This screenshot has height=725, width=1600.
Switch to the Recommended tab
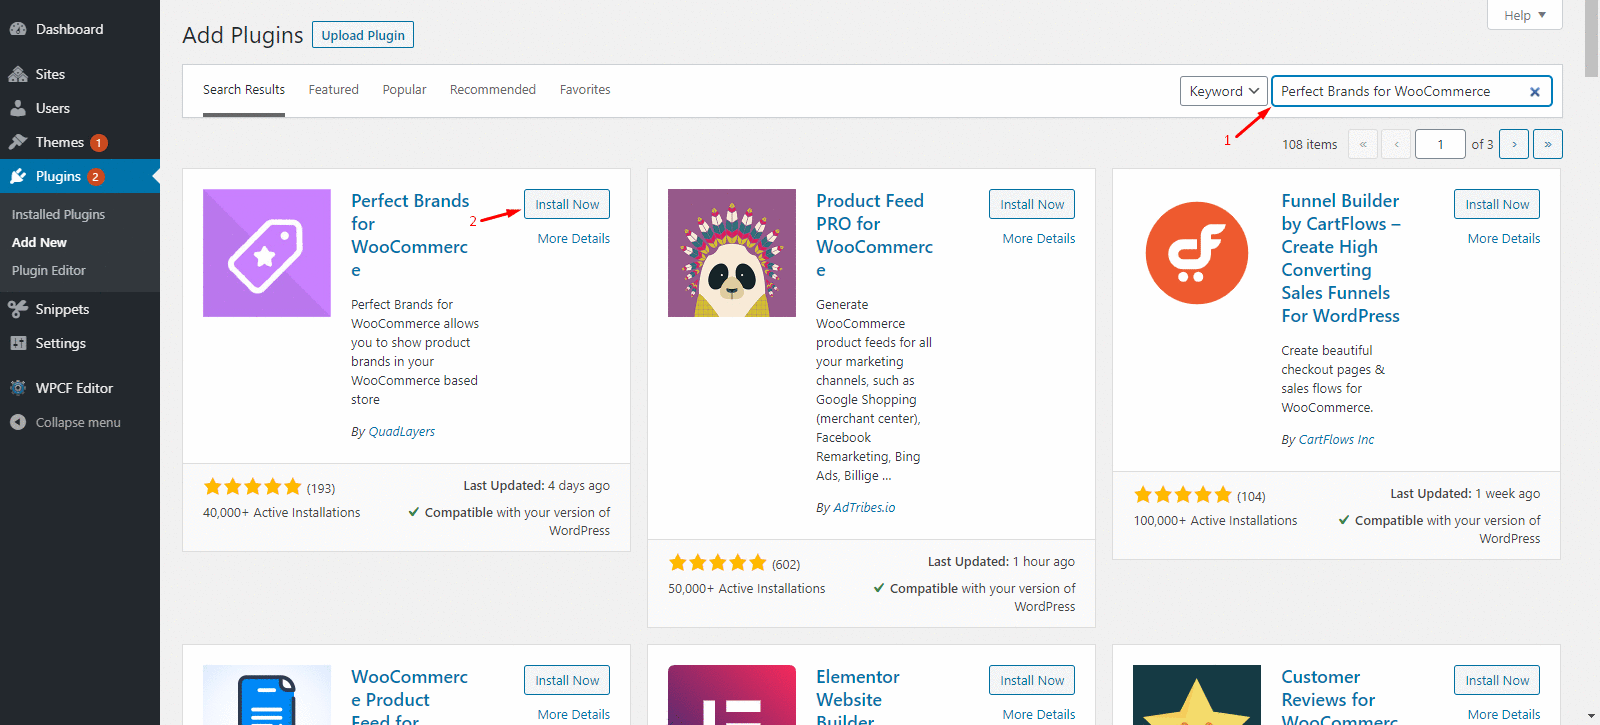pos(493,90)
